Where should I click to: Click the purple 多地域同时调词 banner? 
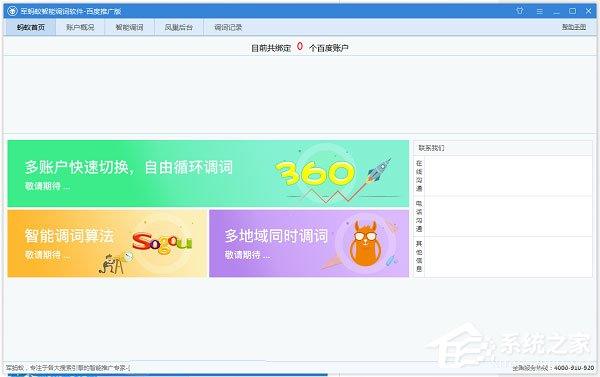tap(309, 243)
